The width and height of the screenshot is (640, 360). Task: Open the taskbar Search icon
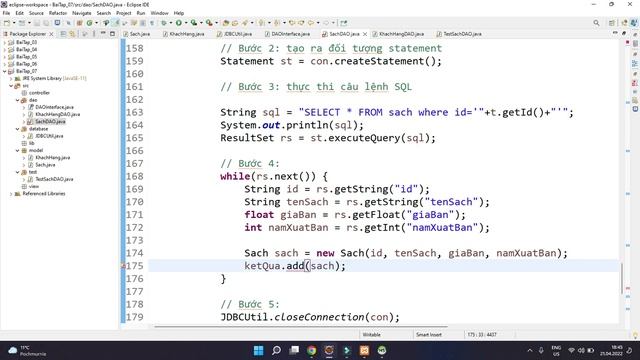pos(276,350)
